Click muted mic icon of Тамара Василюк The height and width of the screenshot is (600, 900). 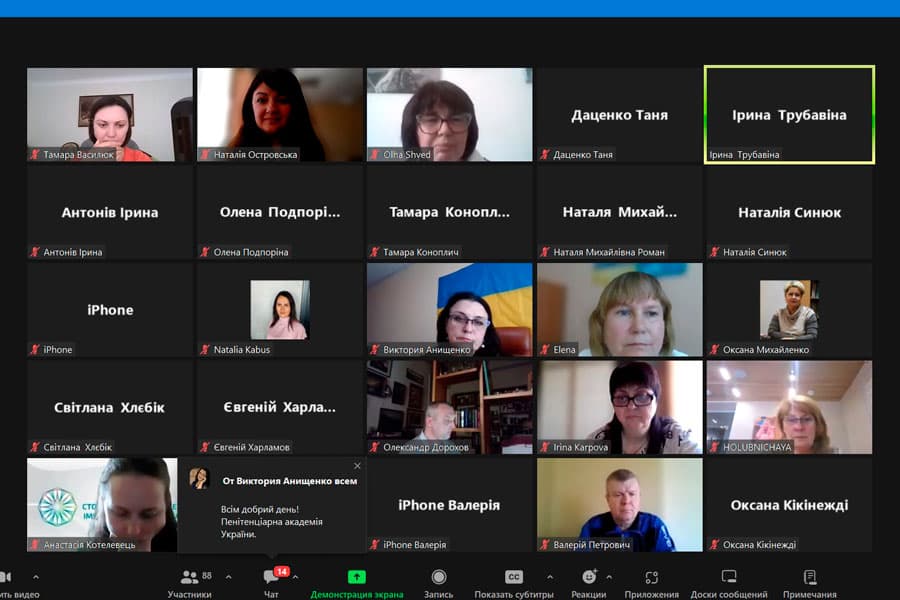click(35, 154)
